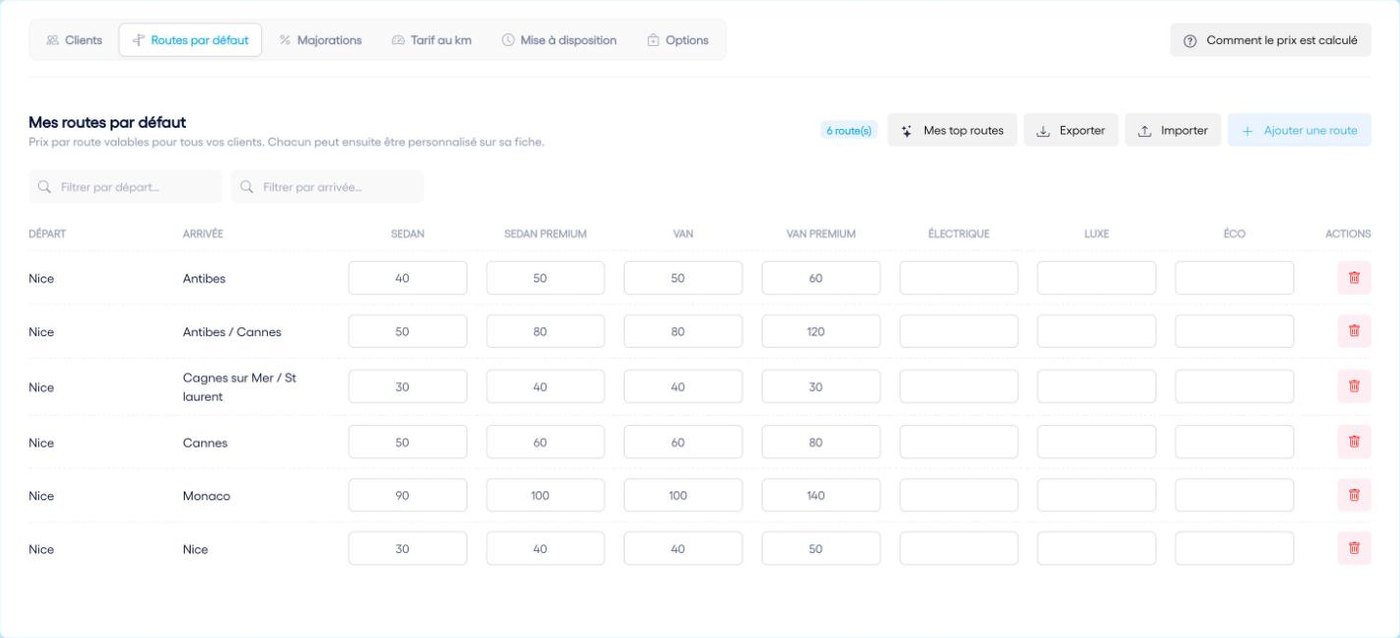Click the Exporter button
The width and height of the screenshot is (1400, 638).
click(x=1070, y=130)
